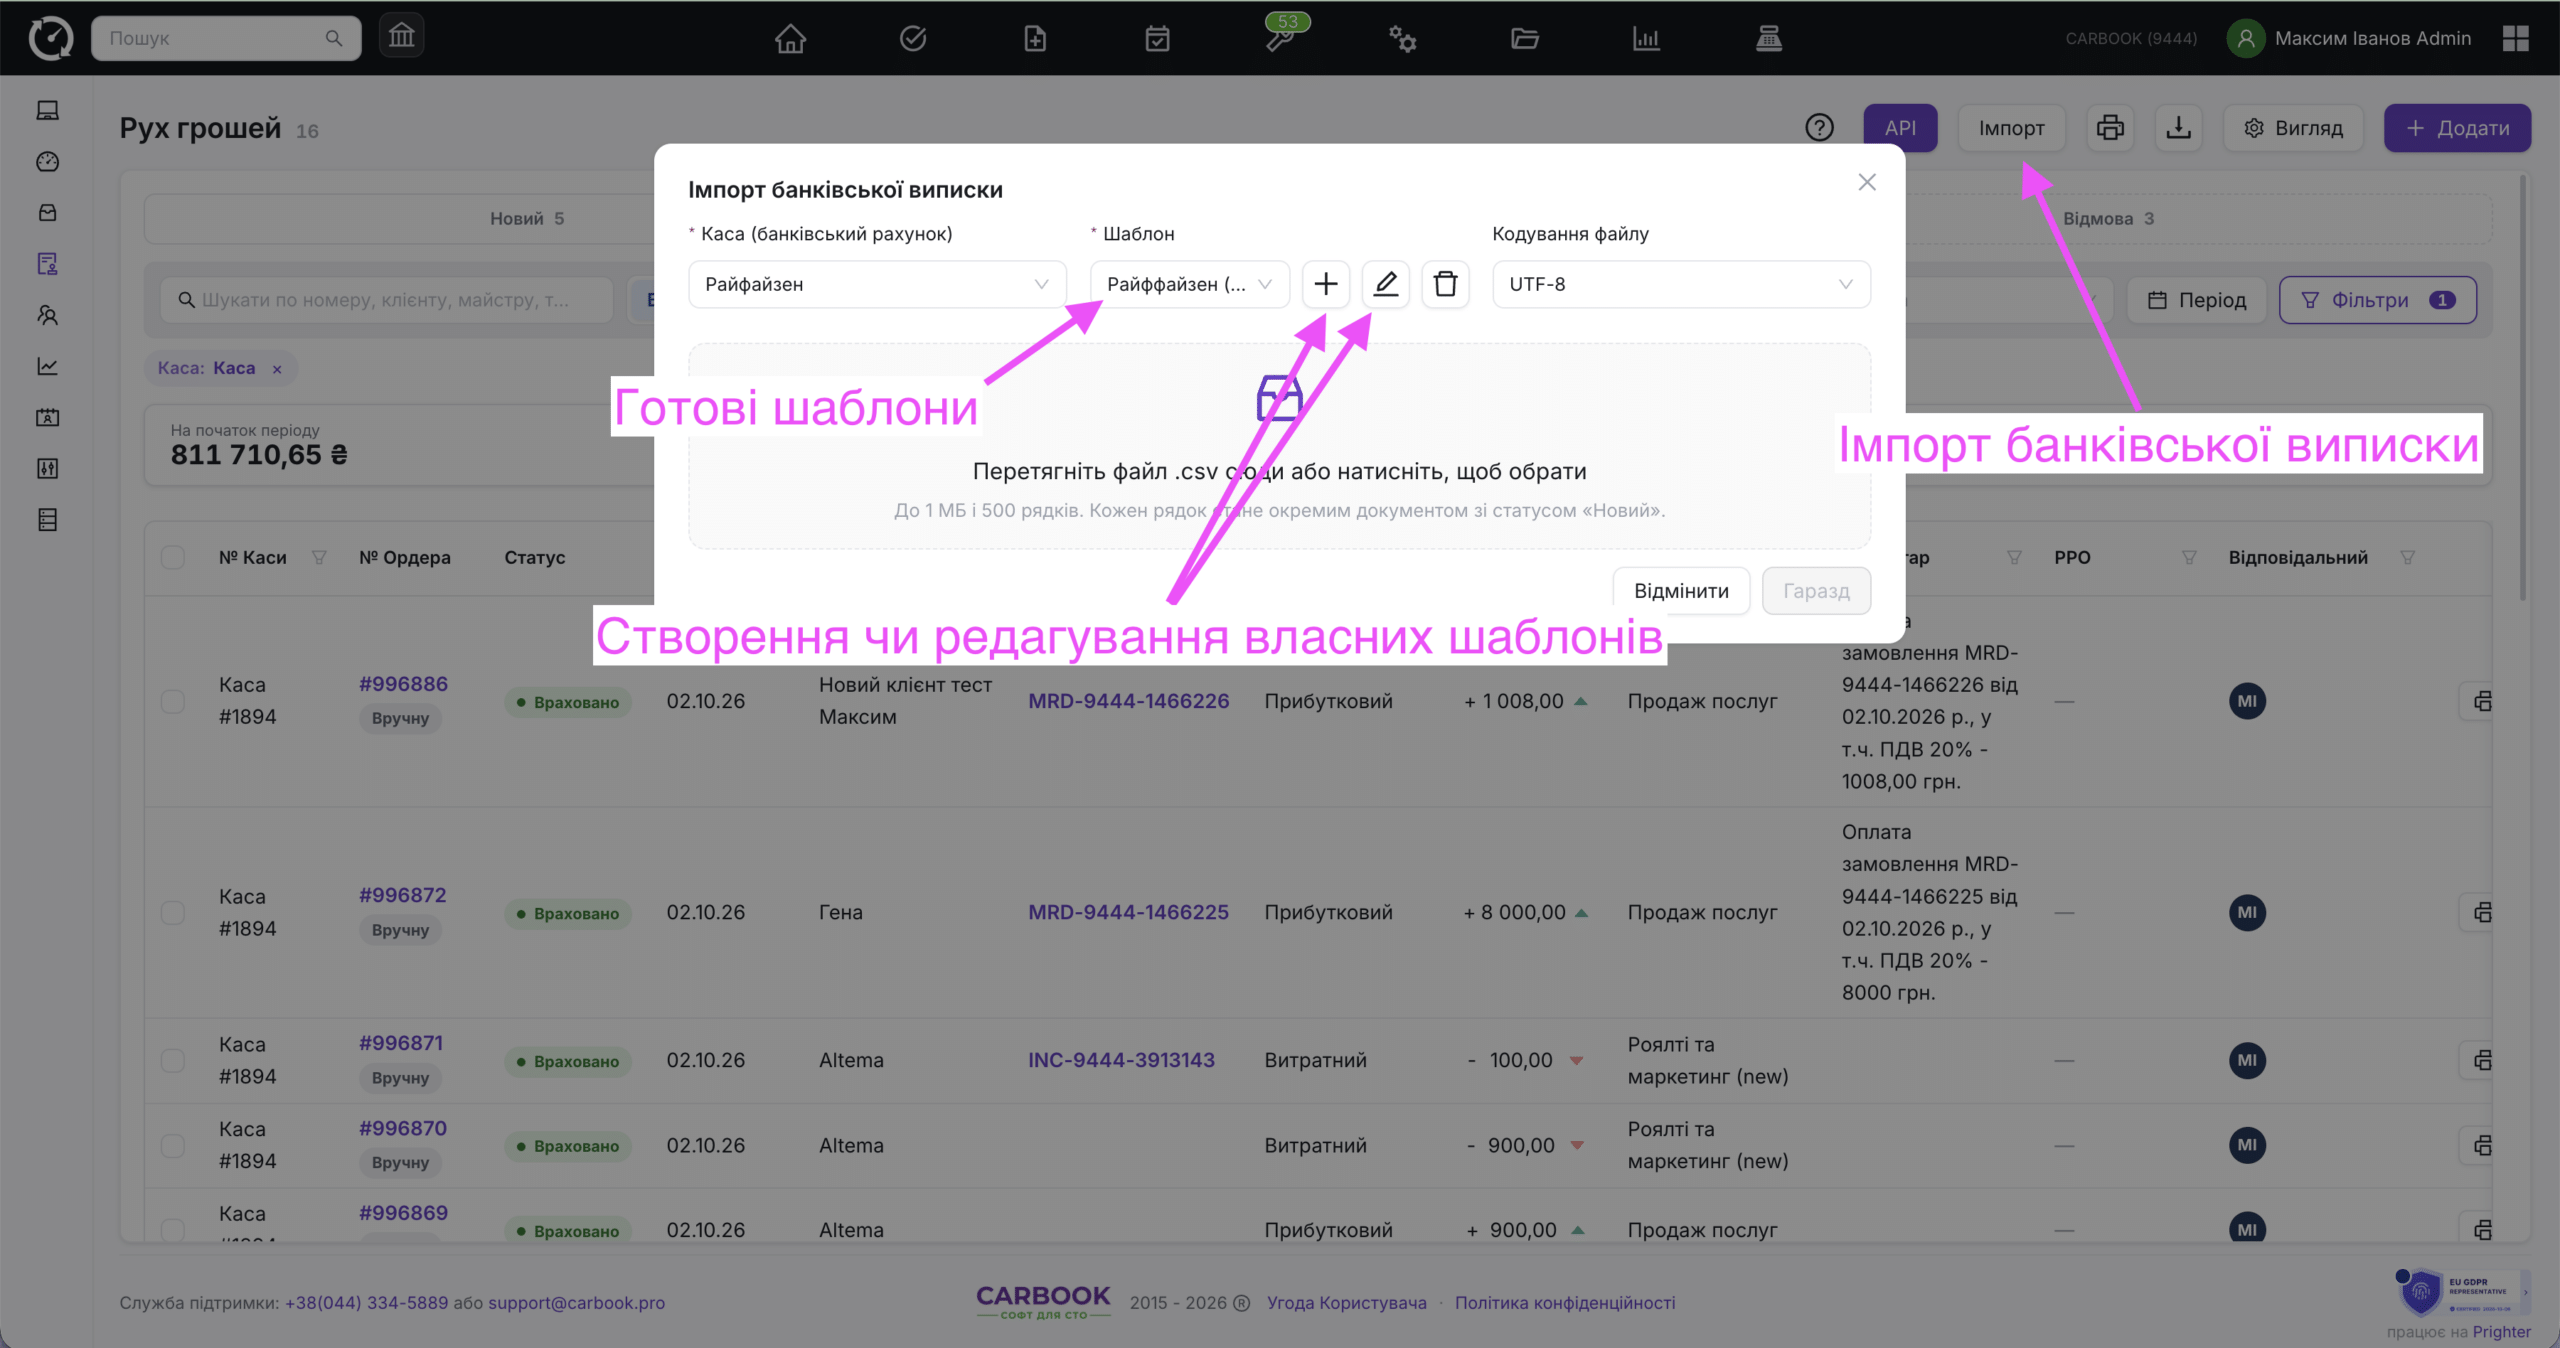The width and height of the screenshot is (2560, 1348).
Task: Expand the Каса (банківський рахунок) dropdown
Action: [877, 284]
